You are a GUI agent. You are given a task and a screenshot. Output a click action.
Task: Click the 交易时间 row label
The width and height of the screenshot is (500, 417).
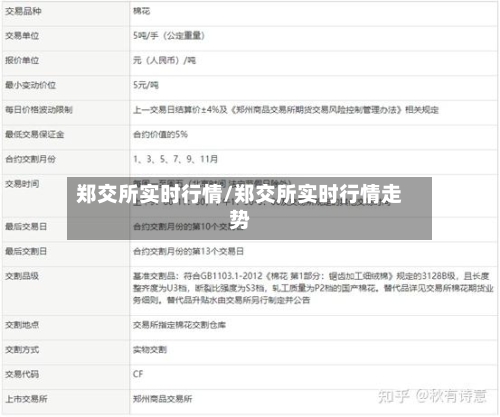point(22,184)
